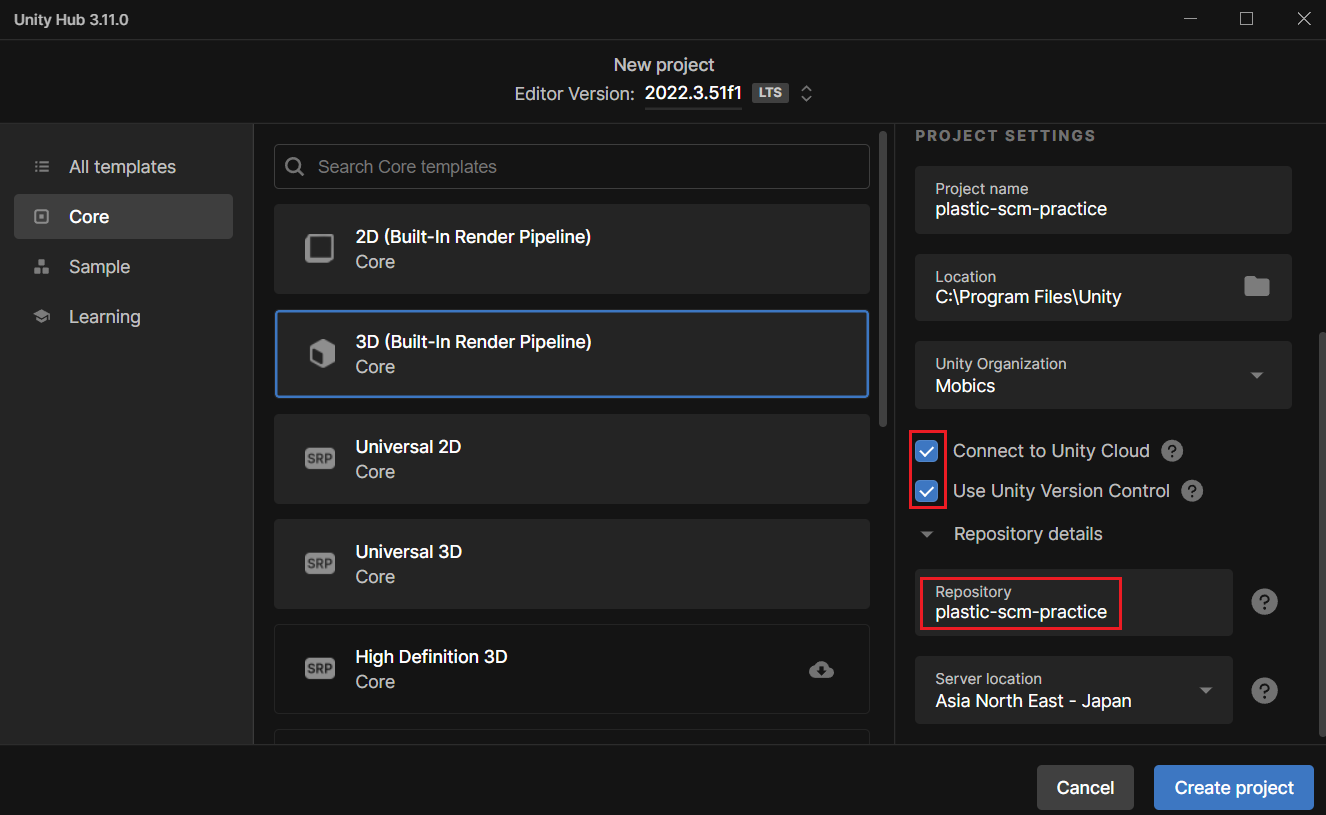Open the Server location dropdown

coord(1074,690)
